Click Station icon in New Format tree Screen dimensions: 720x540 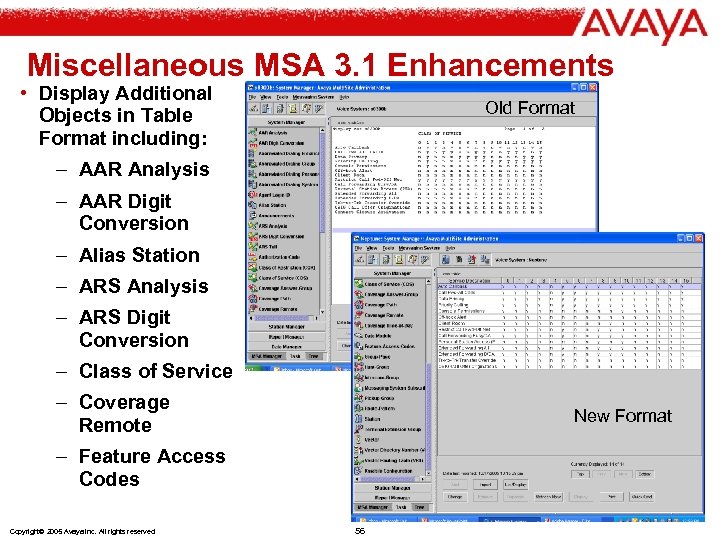coord(359,419)
